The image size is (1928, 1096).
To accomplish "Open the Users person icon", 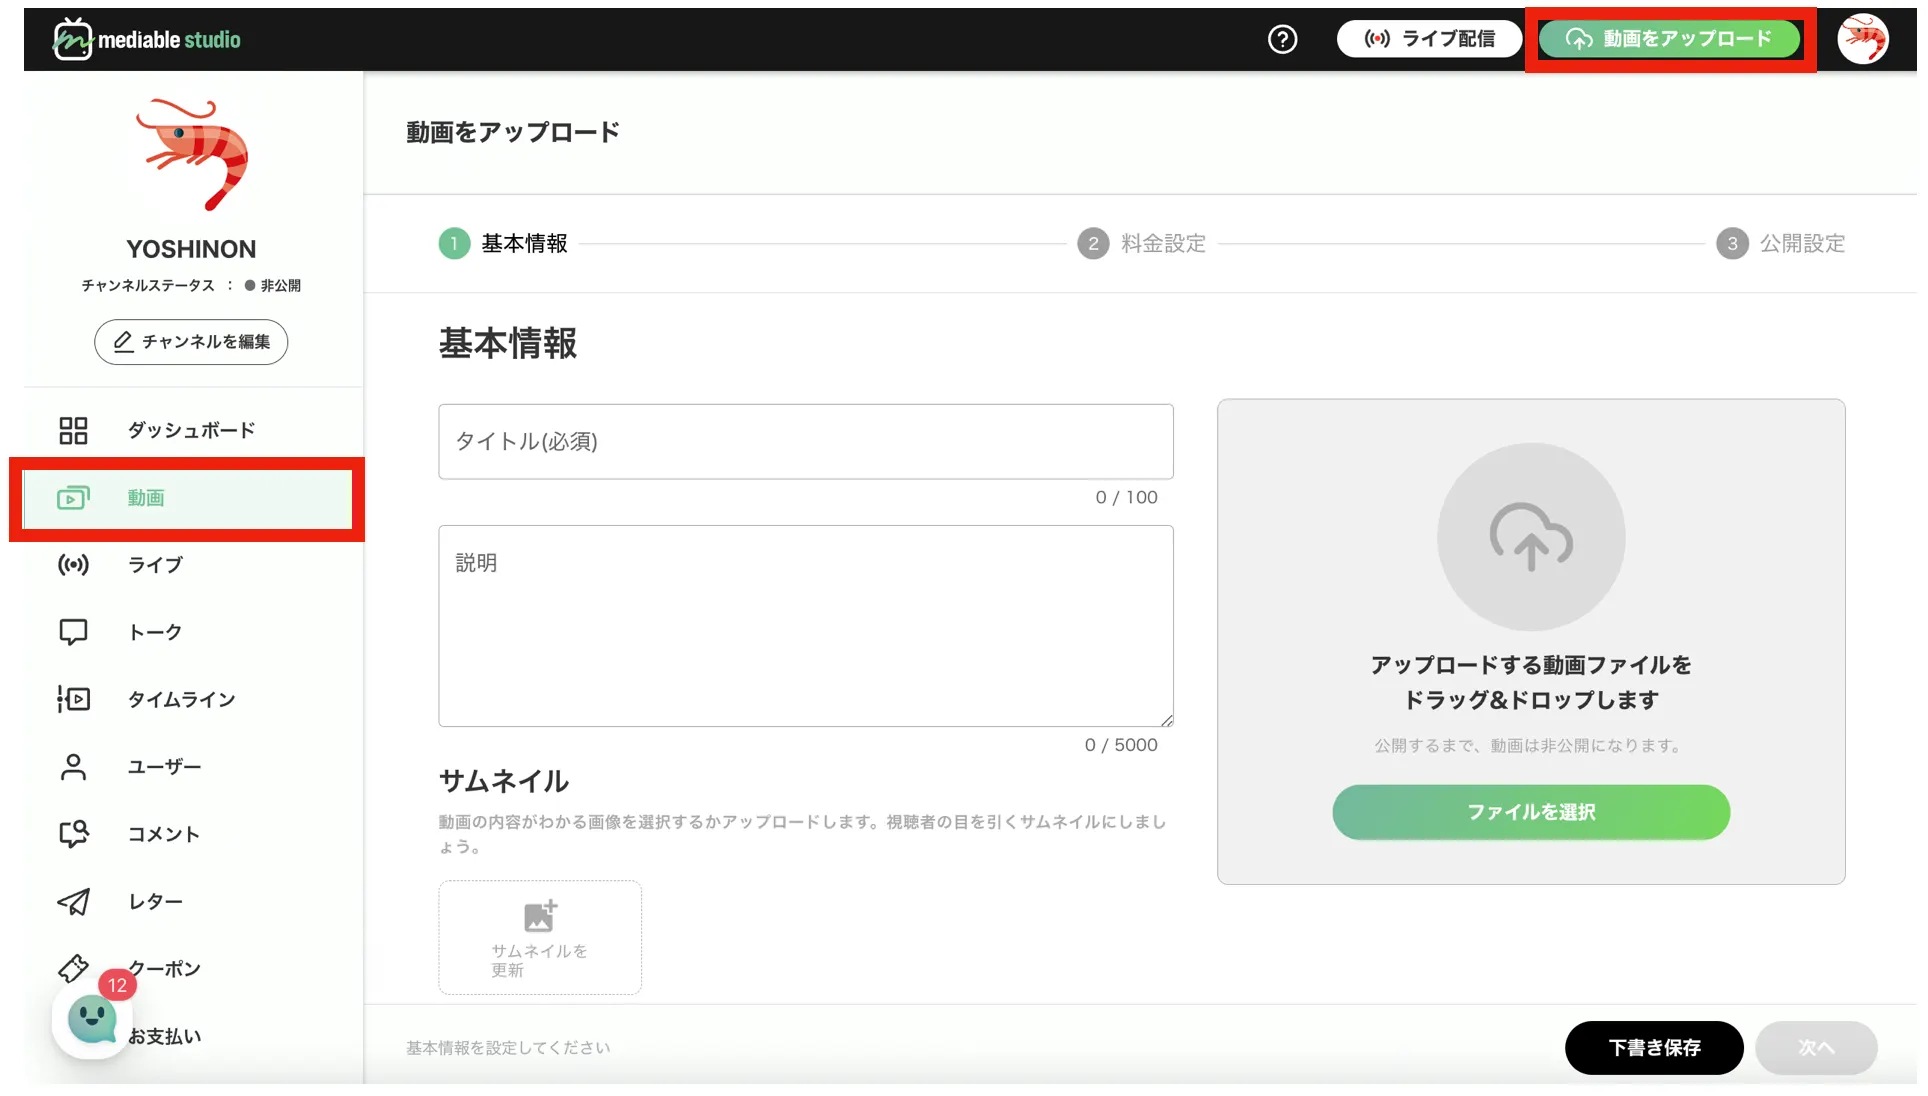I will [x=73, y=767].
